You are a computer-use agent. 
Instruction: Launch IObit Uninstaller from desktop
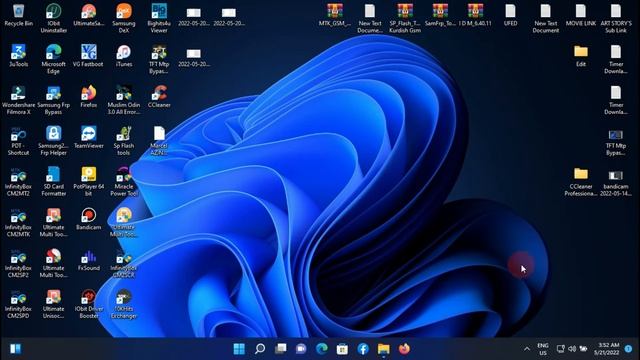tap(53, 18)
